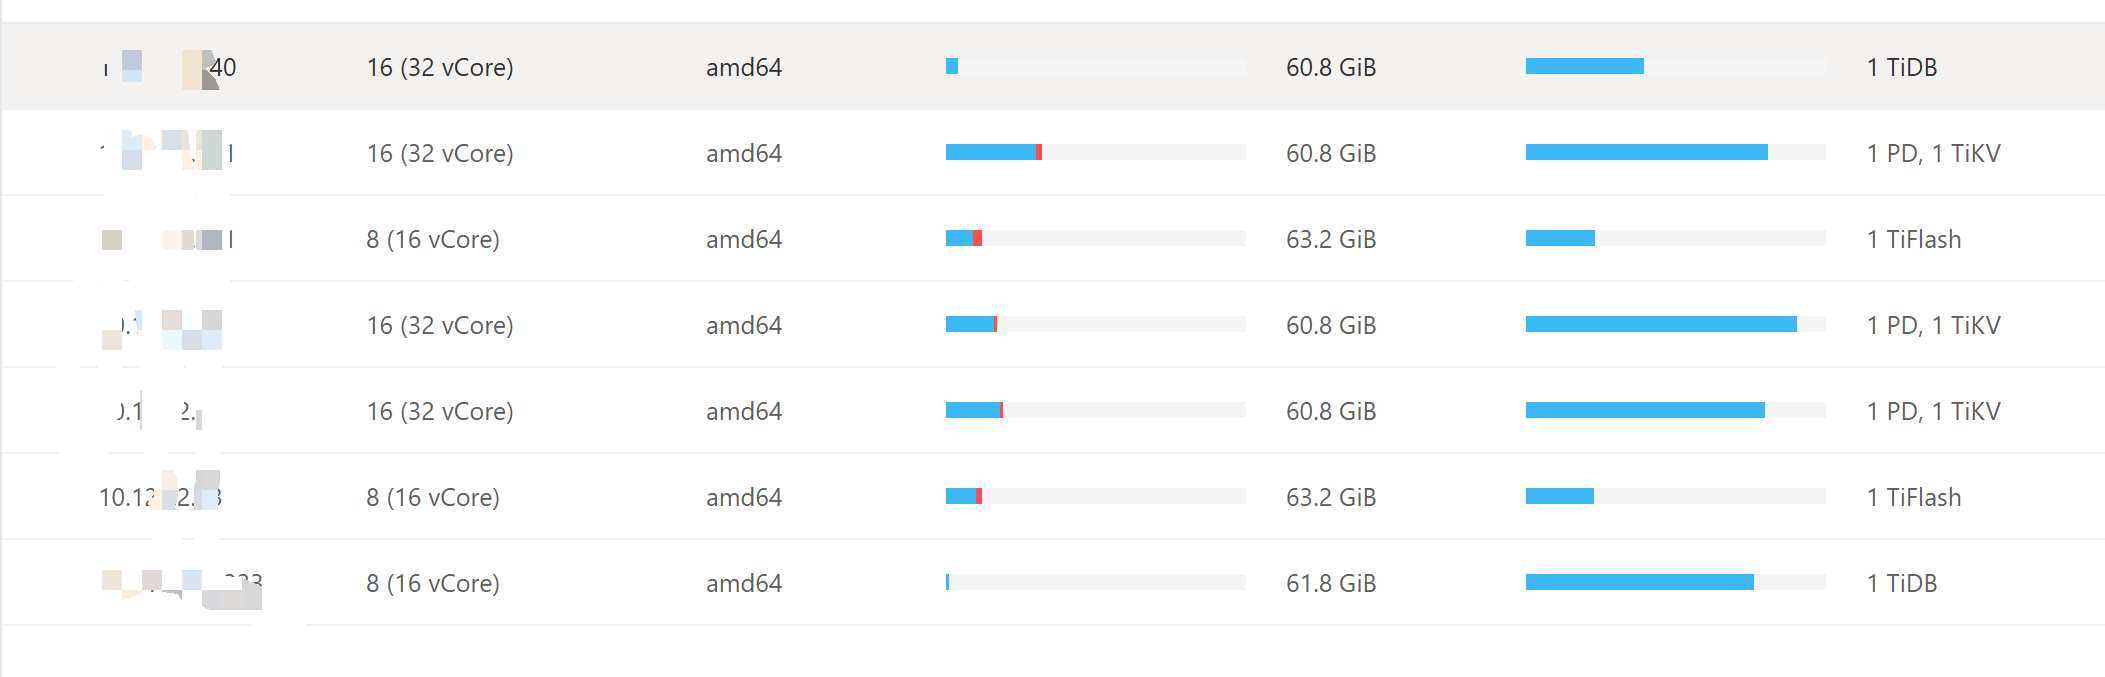Select the 61.8 GiB memory value

coord(1331,583)
